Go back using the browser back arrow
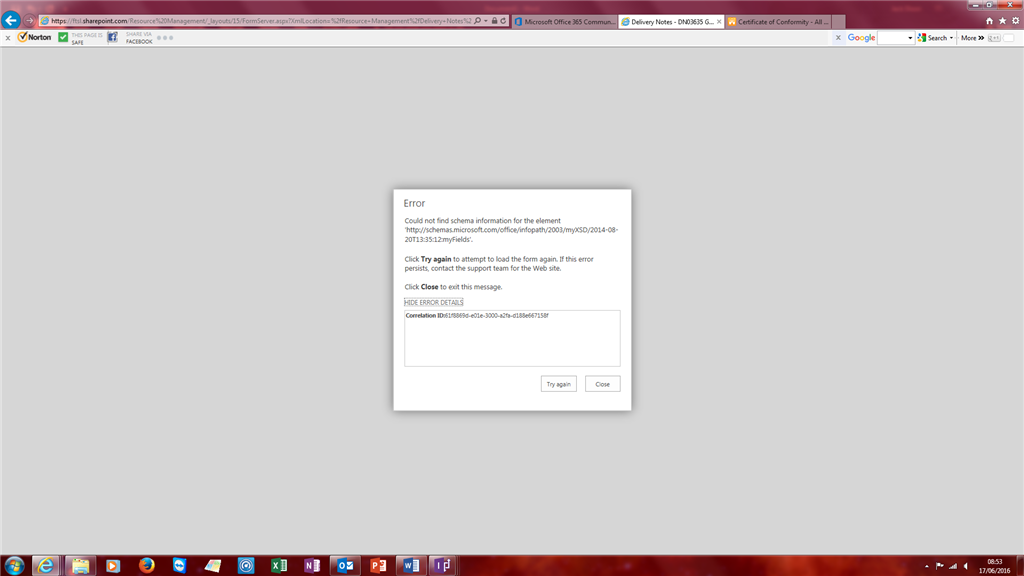Image resolution: width=1024 pixels, height=576 pixels. [10, 20]
